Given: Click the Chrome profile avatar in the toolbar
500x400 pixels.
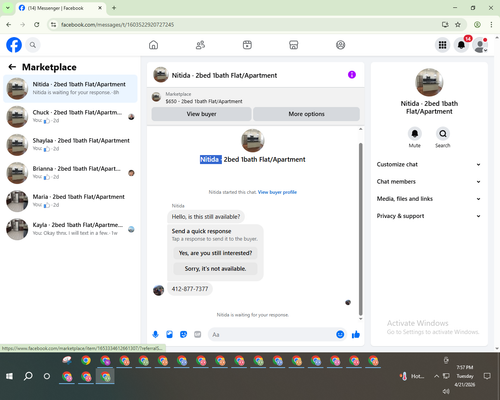Looking at the screenshot, I should click(x=477, y=25).
